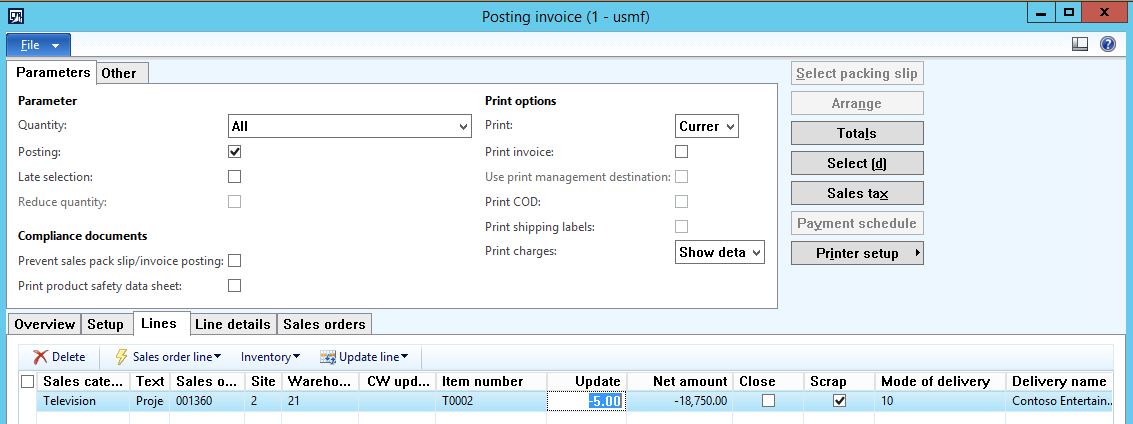Click the CW update column header
Image resolution: width=1133 pixels, height=424 pixels.
tap(397, 381)
